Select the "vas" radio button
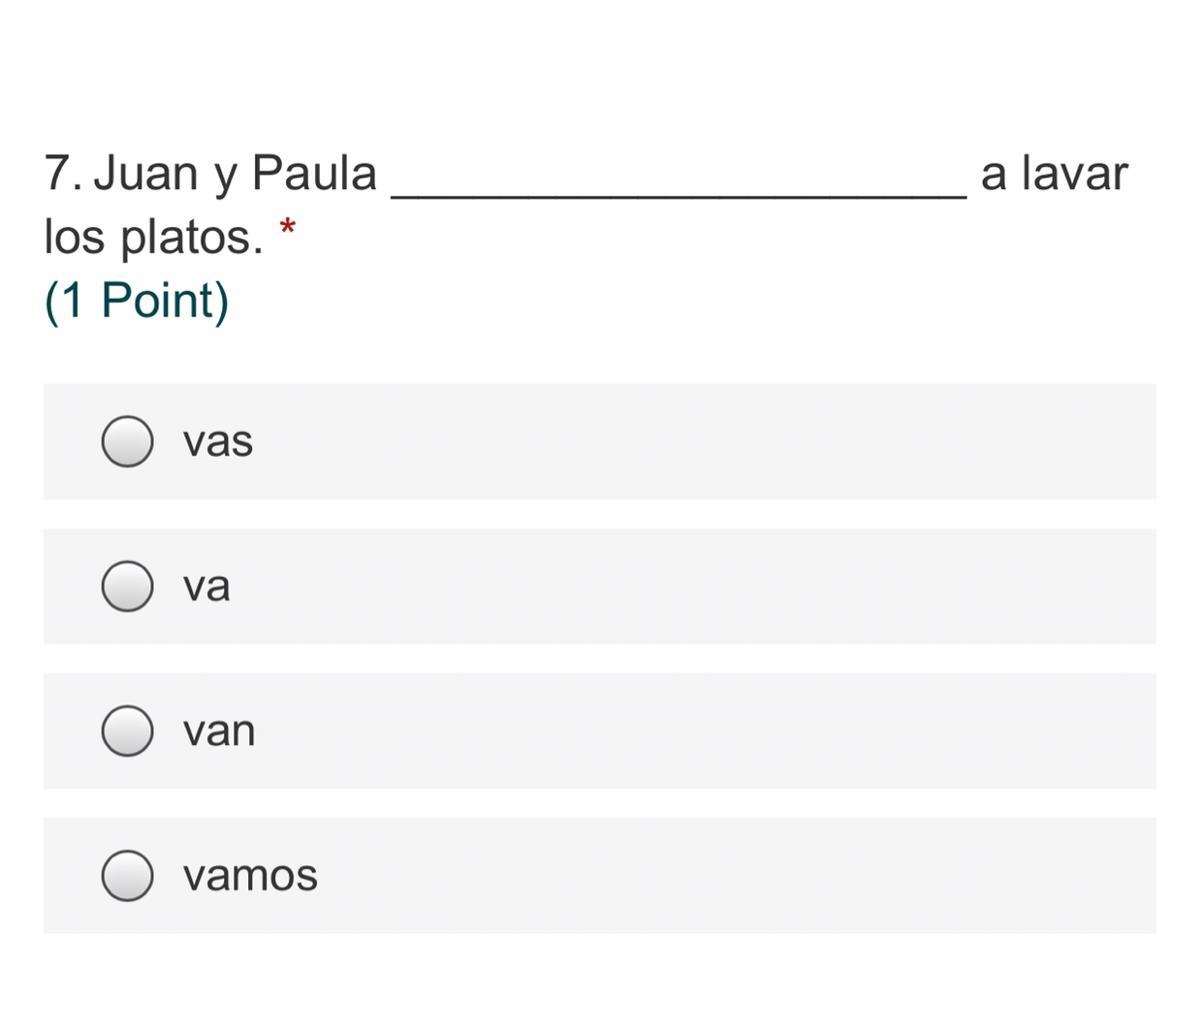1200x1036 pixels. click(x=127, y=441)
